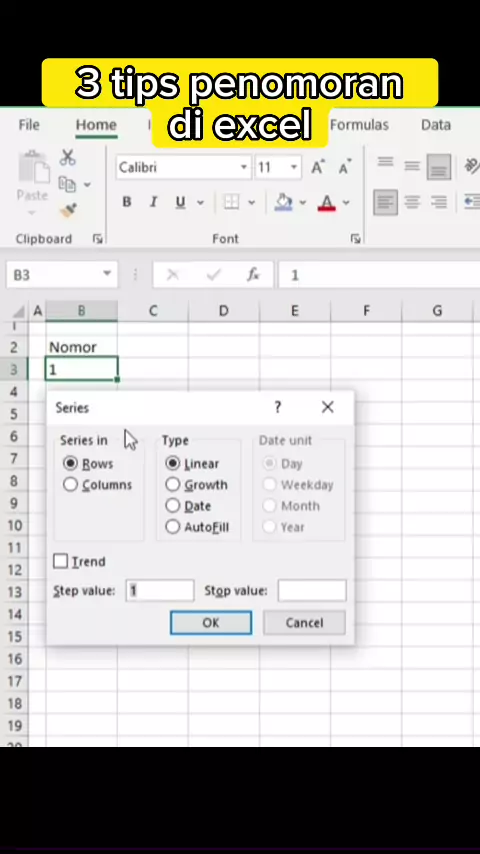Apply the Fill Color bucket
The height and width of the screenshot is (854, 480).
click(x=283, y=202)
